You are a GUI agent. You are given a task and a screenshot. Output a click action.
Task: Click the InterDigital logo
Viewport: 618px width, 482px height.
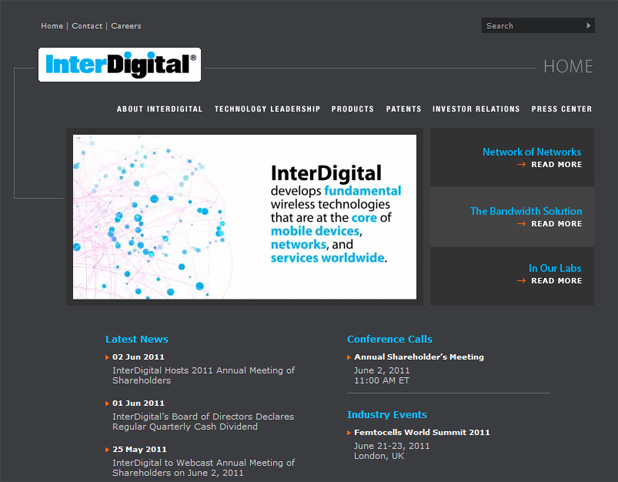(119, 65)
